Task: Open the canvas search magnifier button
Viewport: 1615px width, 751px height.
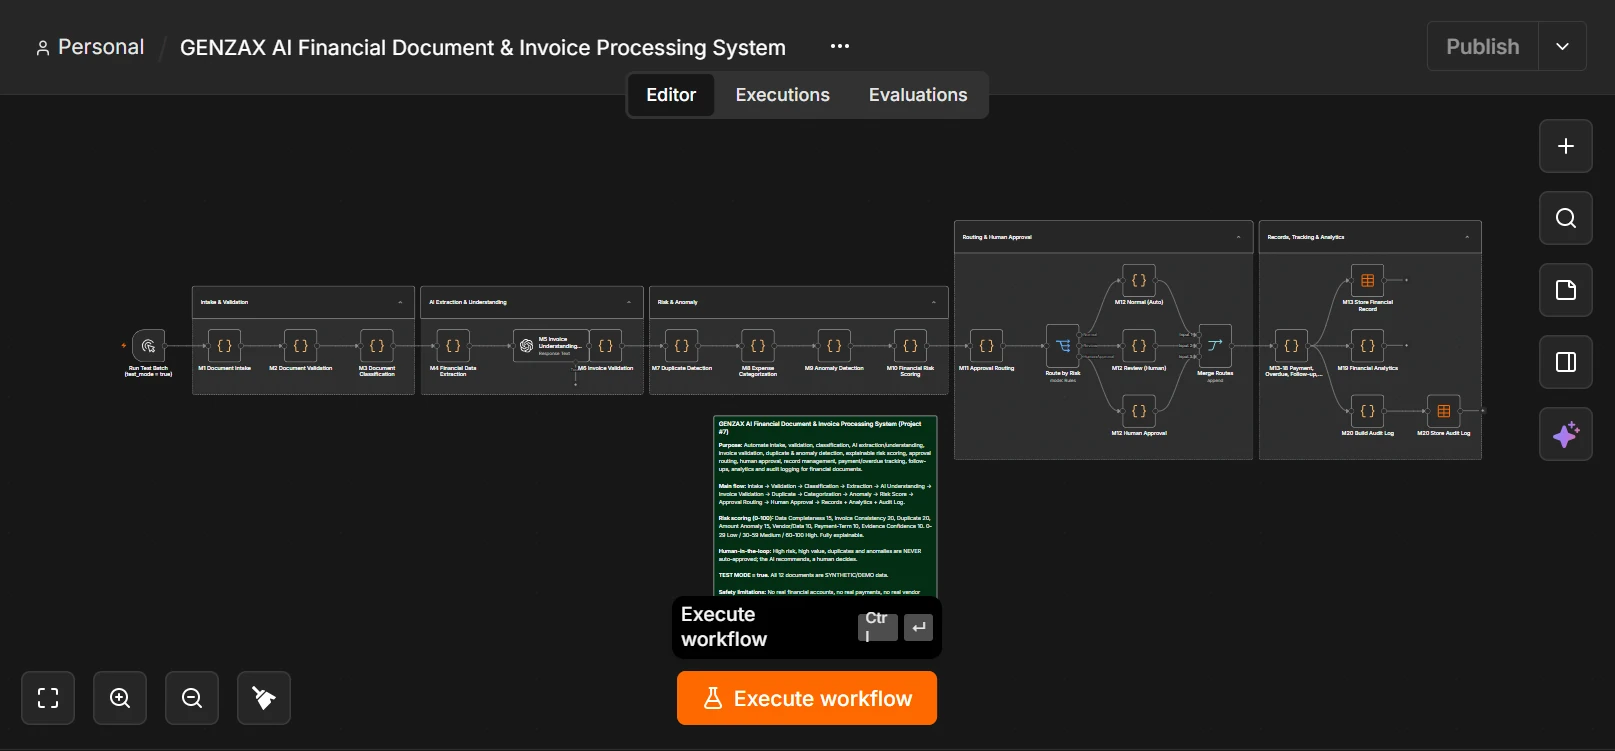Action: [x=1566, y=218]
